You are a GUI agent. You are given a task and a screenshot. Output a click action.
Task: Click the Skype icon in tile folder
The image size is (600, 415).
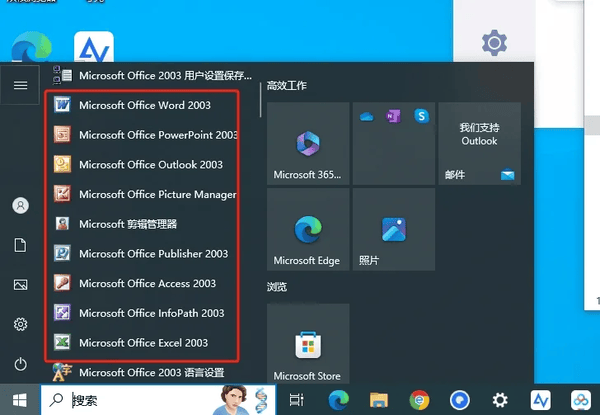click(421, 116)
